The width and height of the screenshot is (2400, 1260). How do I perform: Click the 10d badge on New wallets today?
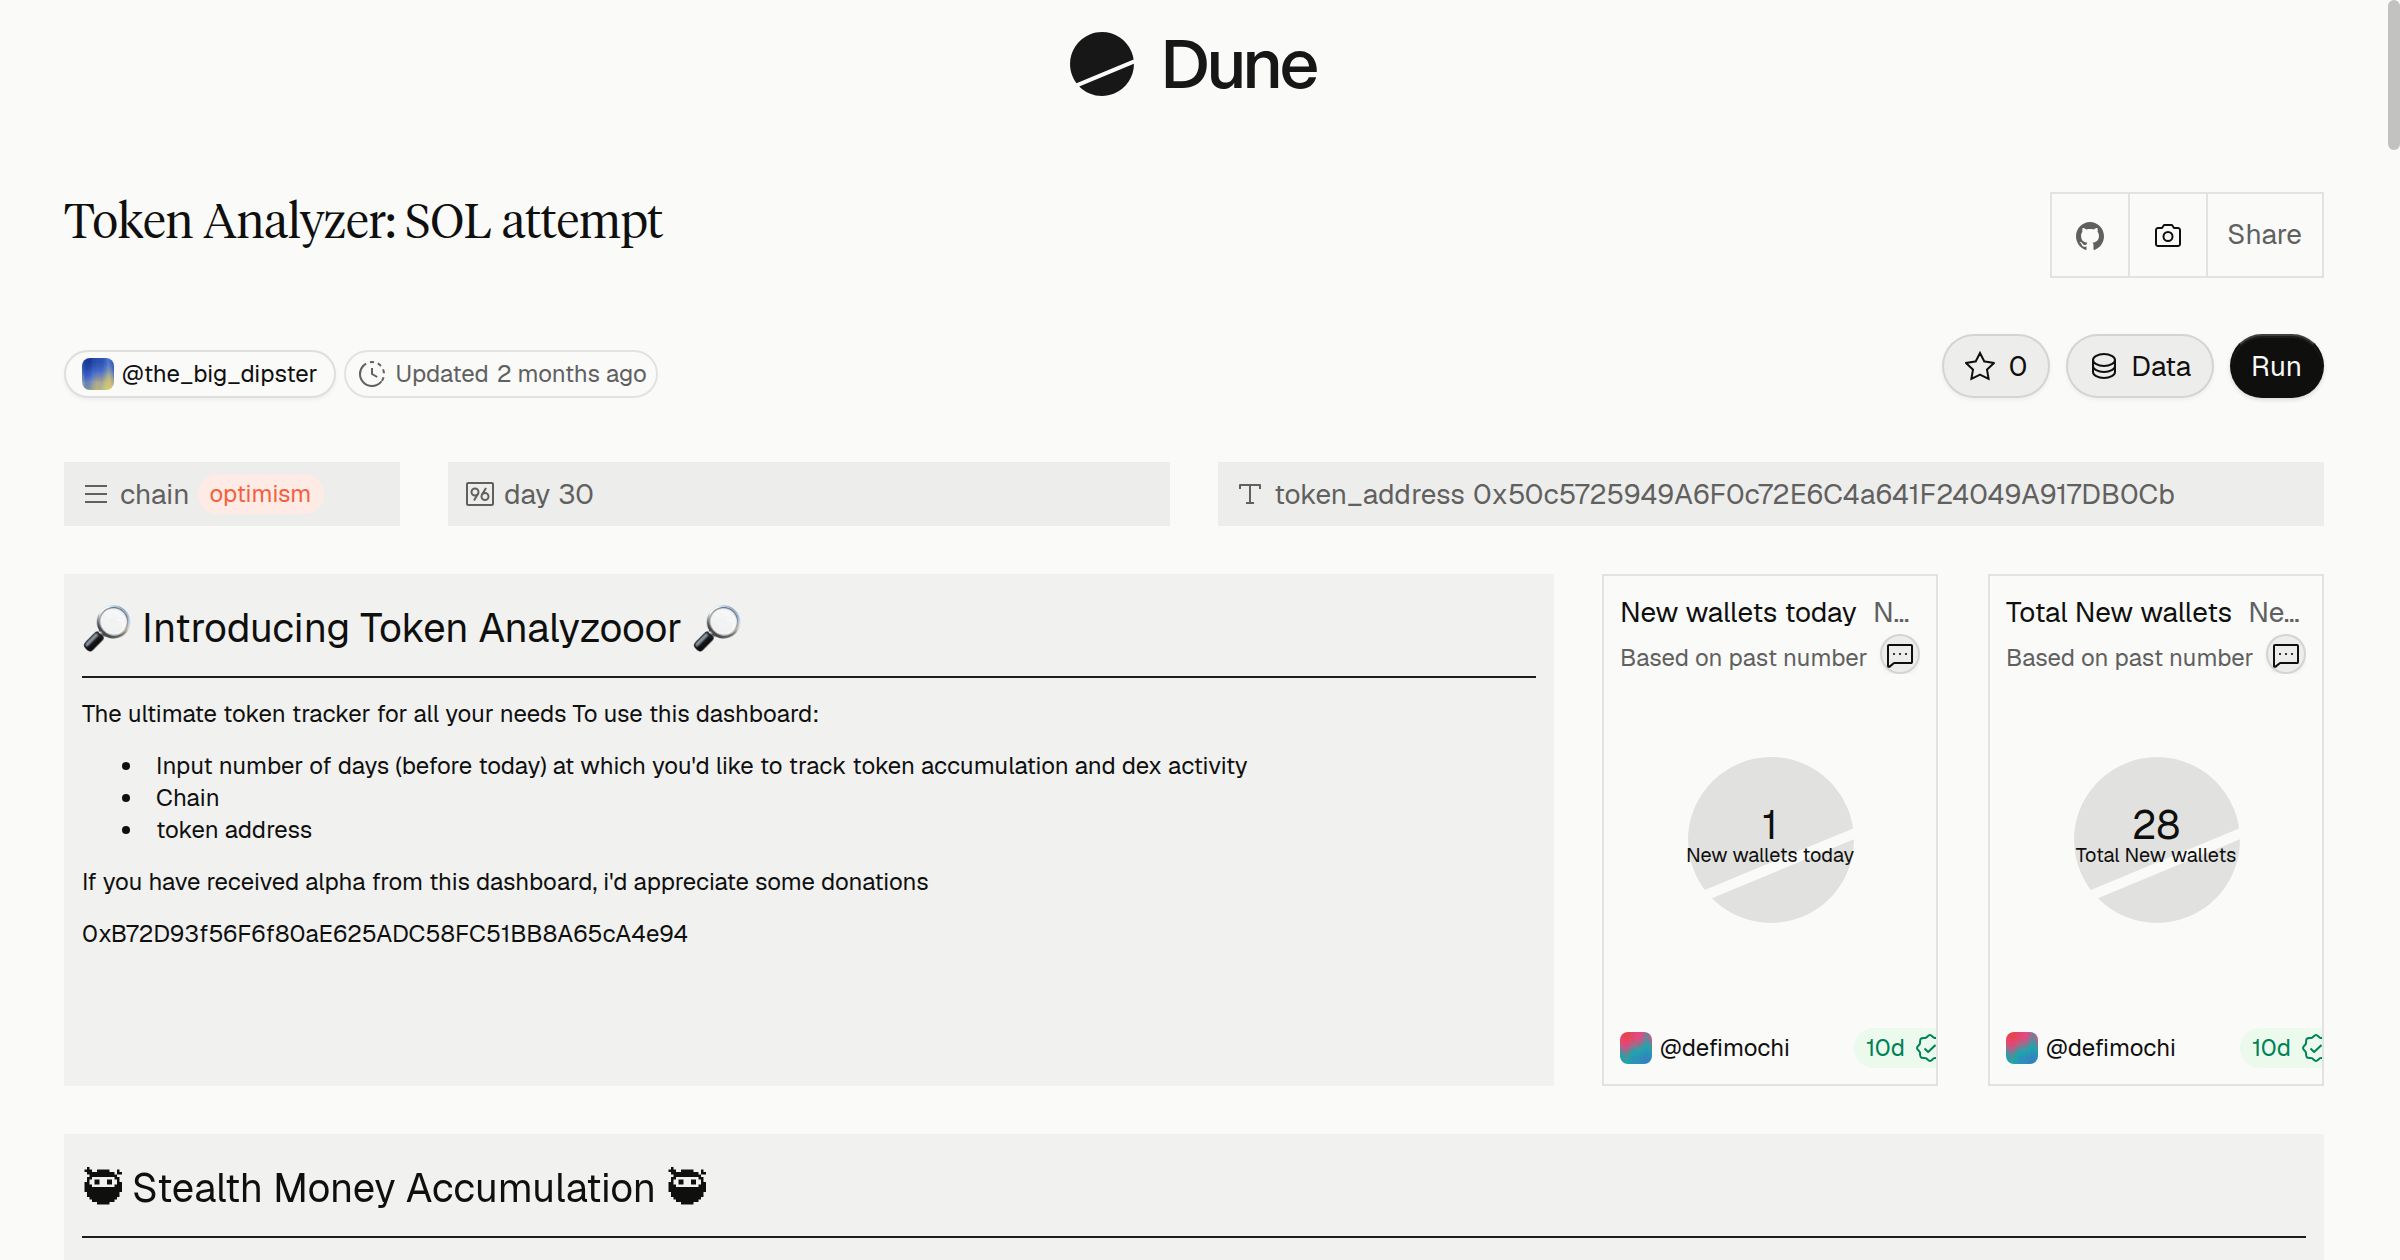pos(1896,1048)
